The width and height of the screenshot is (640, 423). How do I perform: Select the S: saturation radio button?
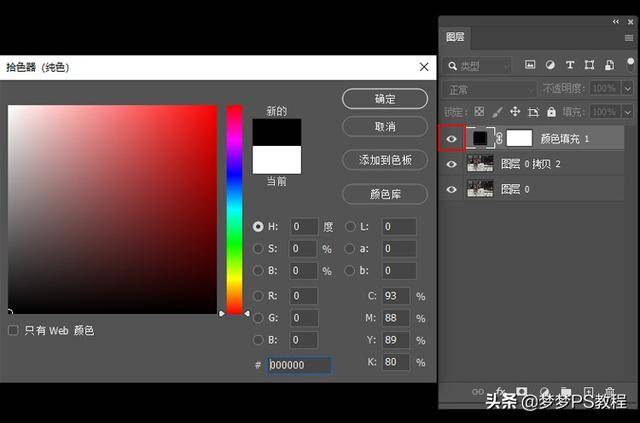point(258,248)
